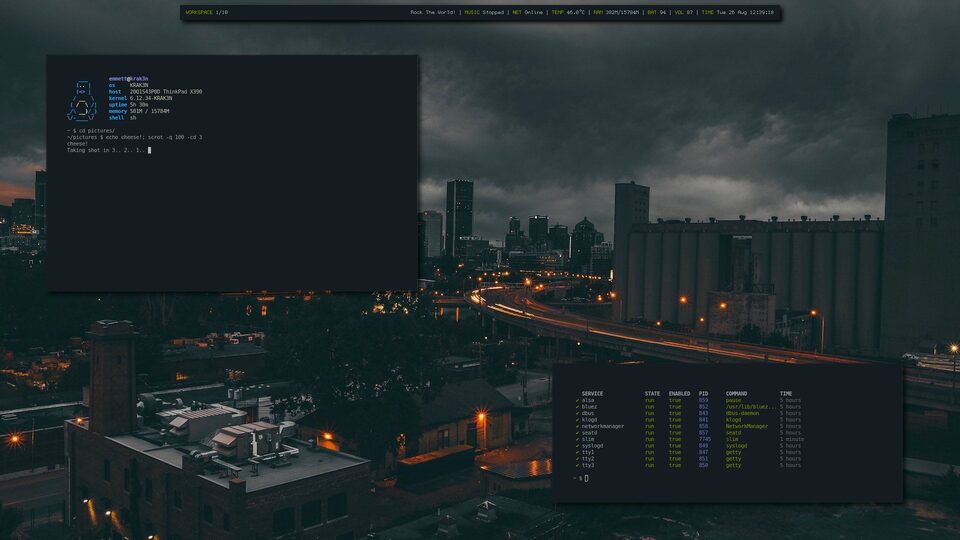Image resolution: width=960 pixels, height=540 pixels.
Task: Click the 'cd pictures/' command line
Action: 91,131
